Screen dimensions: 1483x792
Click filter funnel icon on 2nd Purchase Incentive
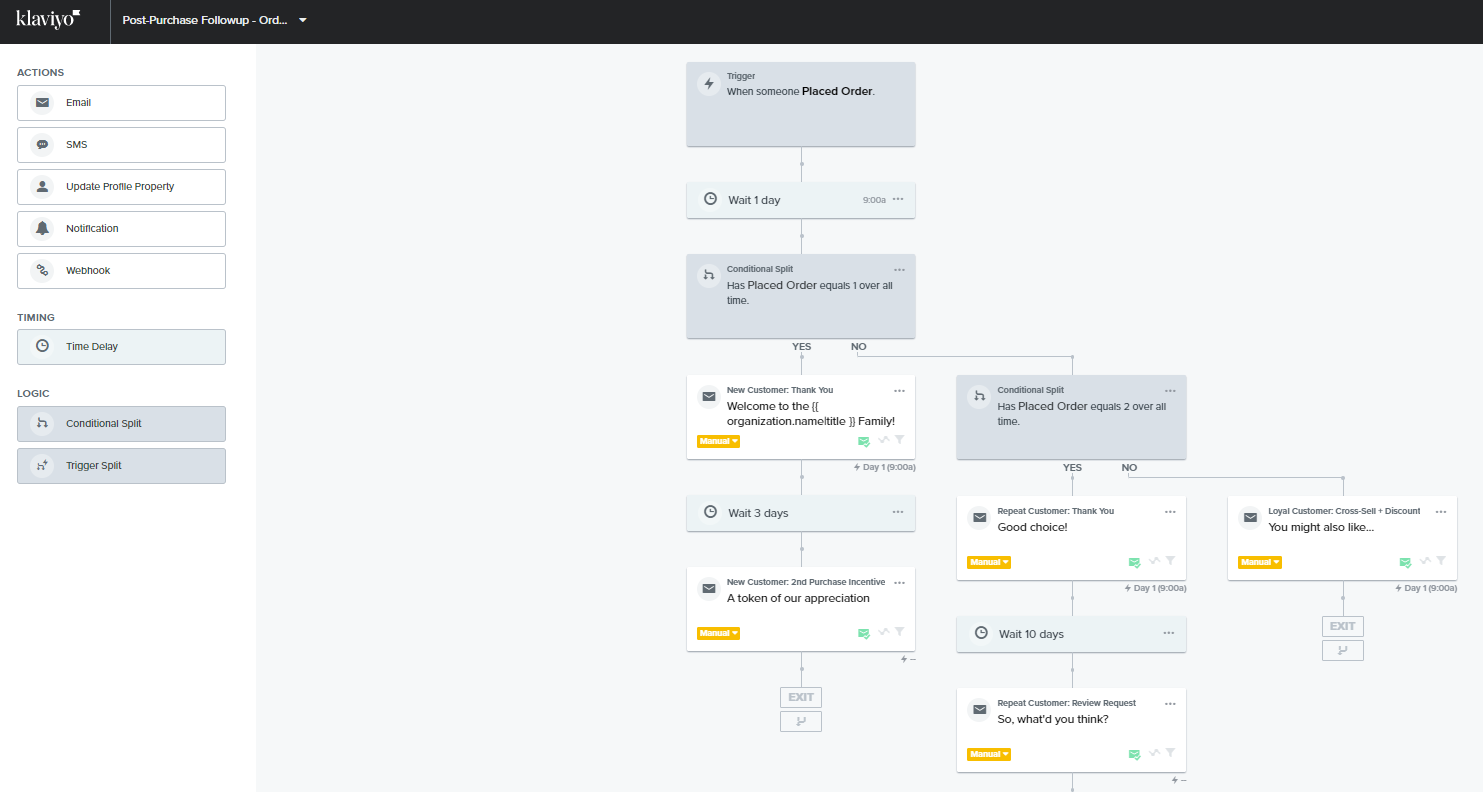(x=899, y=632)
